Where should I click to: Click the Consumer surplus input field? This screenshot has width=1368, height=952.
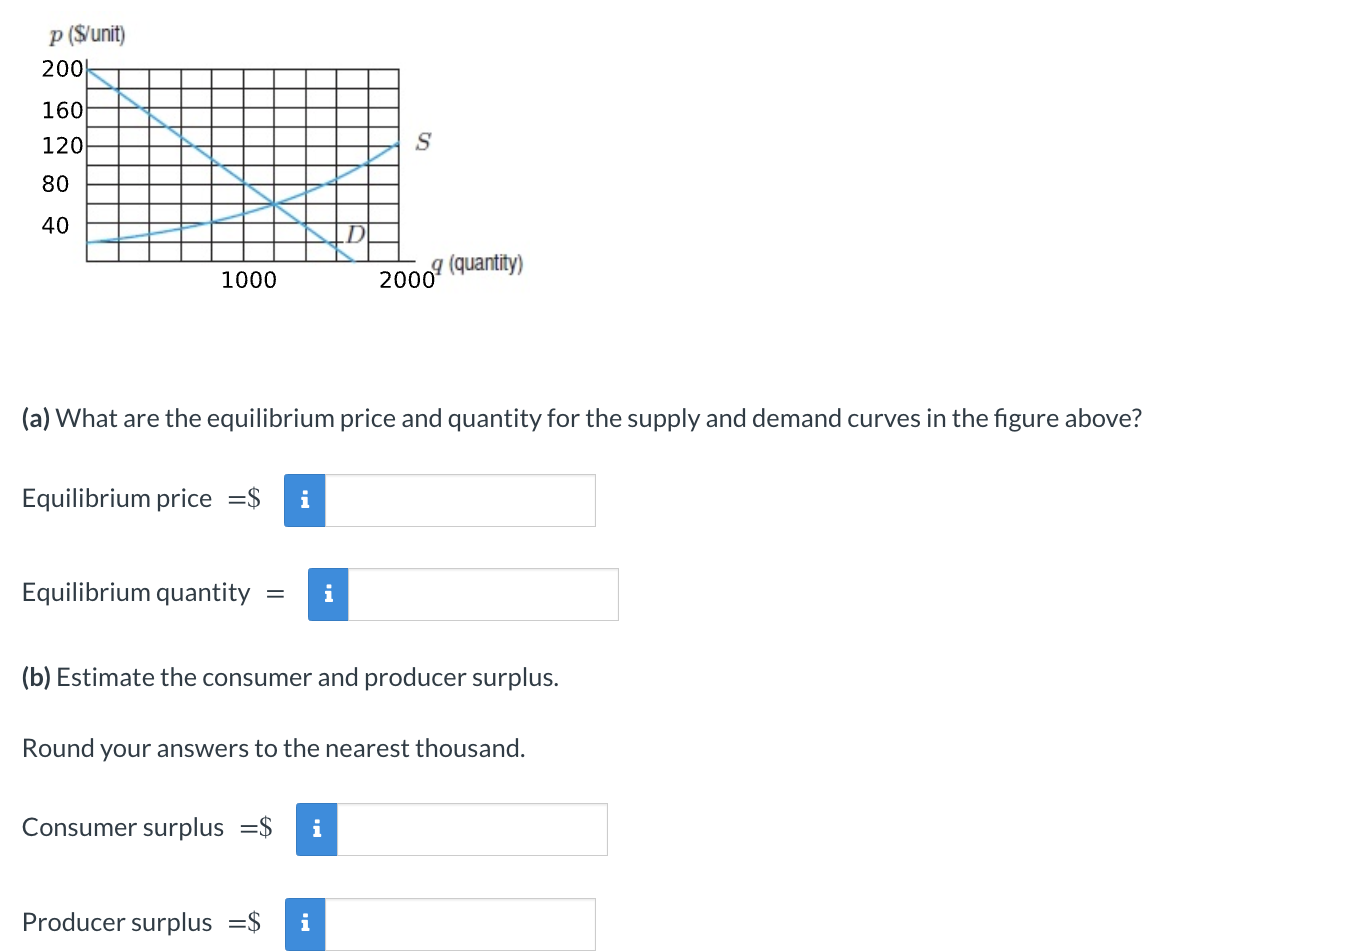[472, 829]
